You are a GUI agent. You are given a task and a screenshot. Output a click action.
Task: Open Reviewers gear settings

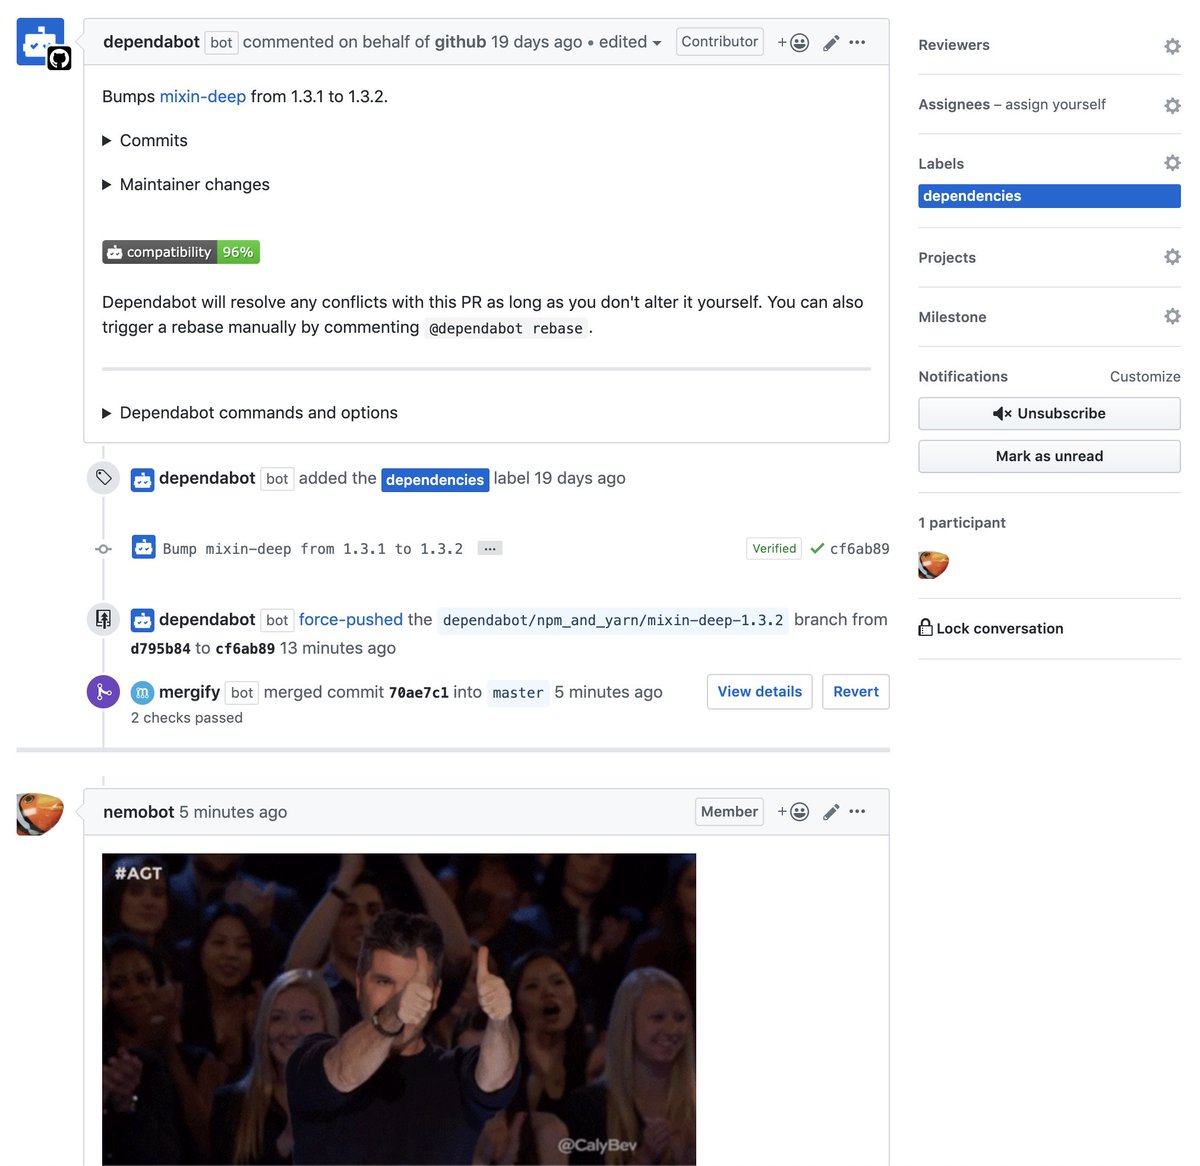(1172, 46)
